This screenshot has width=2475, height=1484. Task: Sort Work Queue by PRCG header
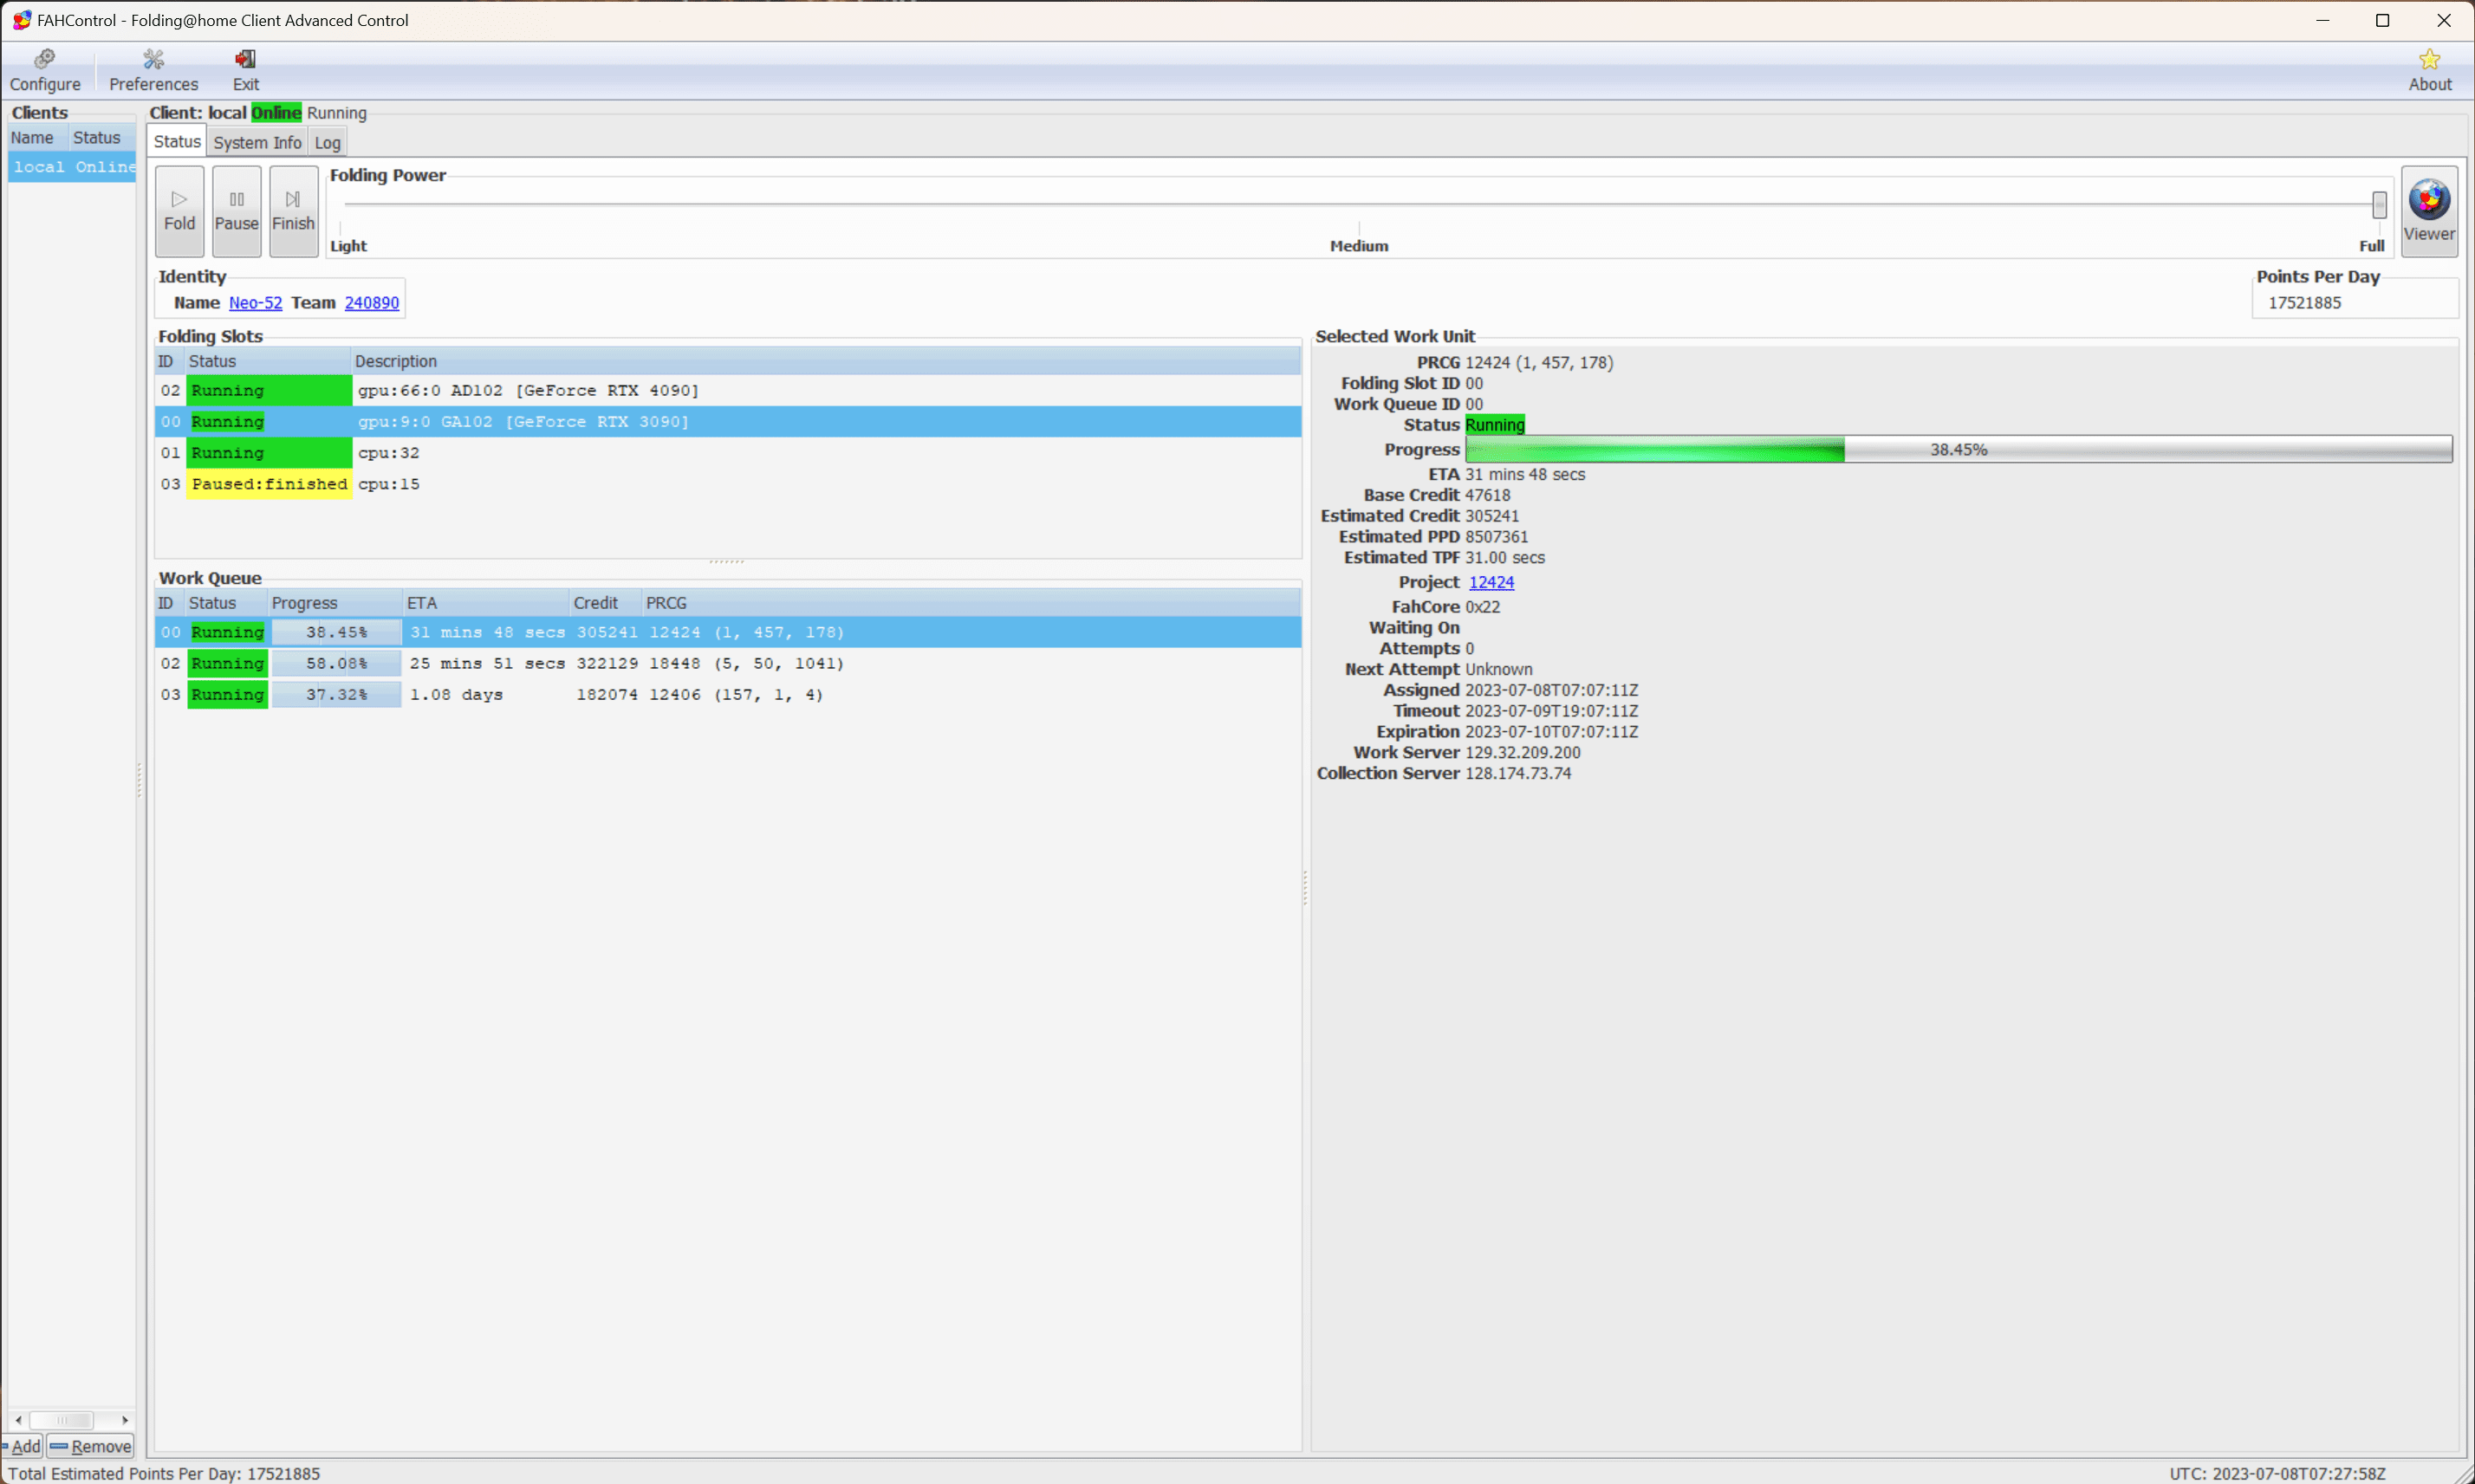[971, 603]
